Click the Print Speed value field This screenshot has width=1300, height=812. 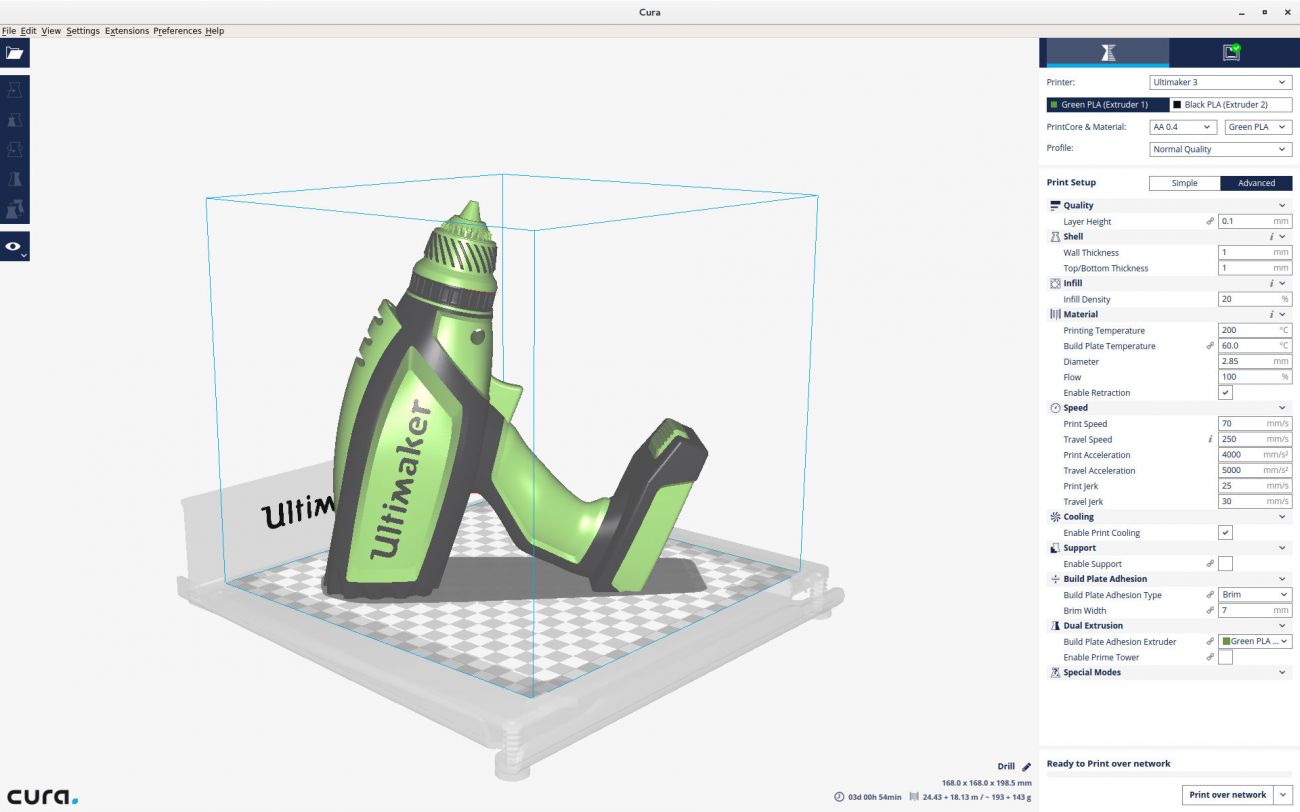tap(1255, 424)
